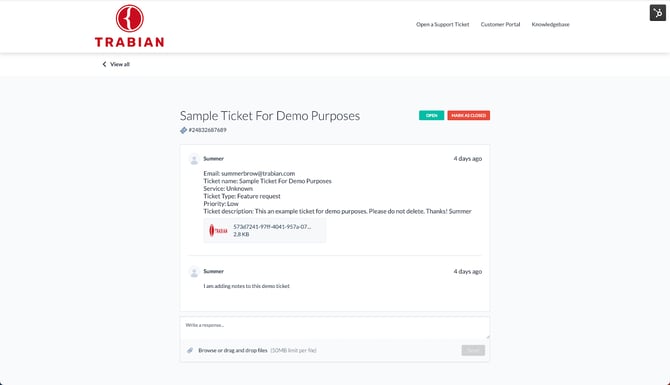Click Summer's avatar on the first message
This screenshot has width=670, height=385.
[x=194, y=159]
